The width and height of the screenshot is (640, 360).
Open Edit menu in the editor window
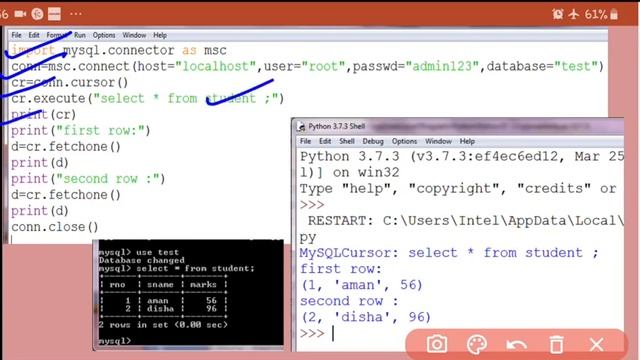coord(34,35)
